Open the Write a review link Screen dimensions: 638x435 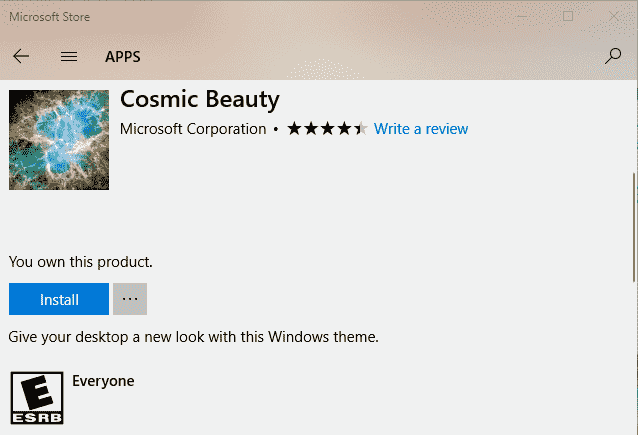(421, 129)
